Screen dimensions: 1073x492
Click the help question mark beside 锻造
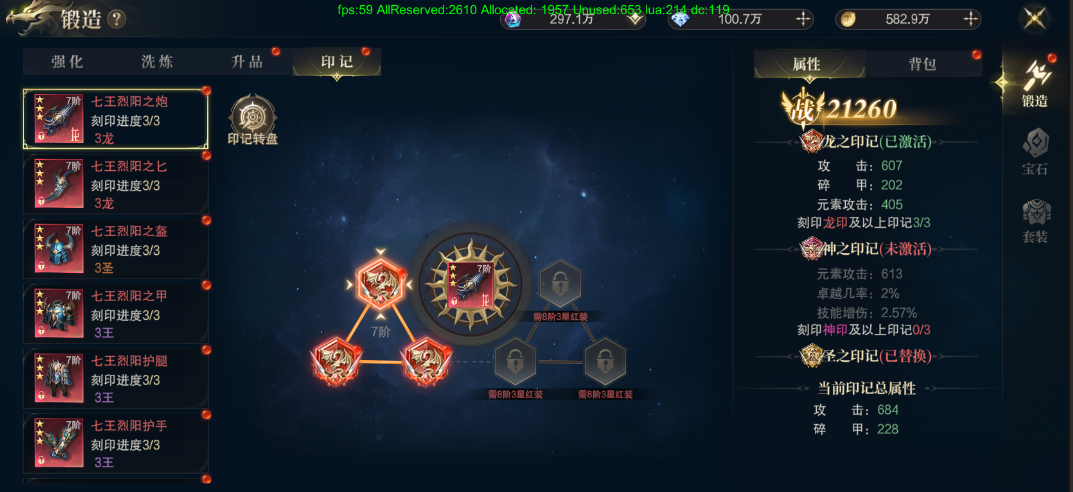click(x=116, y=19)
